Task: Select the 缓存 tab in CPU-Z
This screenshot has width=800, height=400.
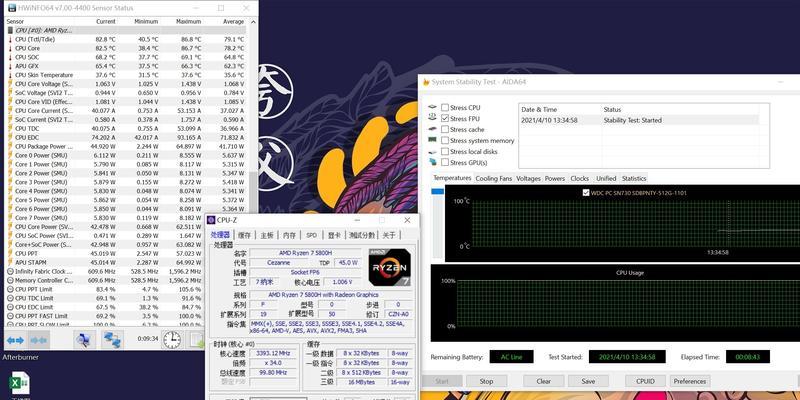Action: 245,235
